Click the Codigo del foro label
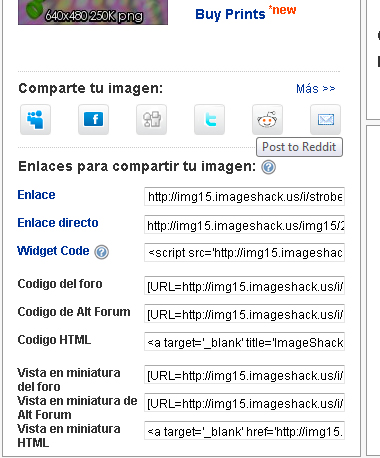Screen dimensions: 380x458 60,284
